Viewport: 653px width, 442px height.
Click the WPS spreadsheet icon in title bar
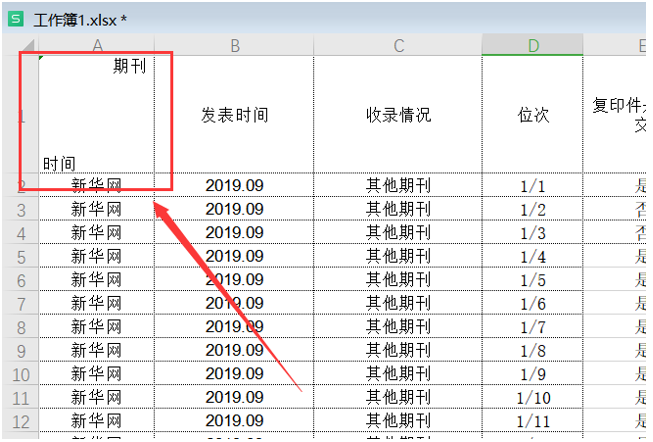pos(16,19)
